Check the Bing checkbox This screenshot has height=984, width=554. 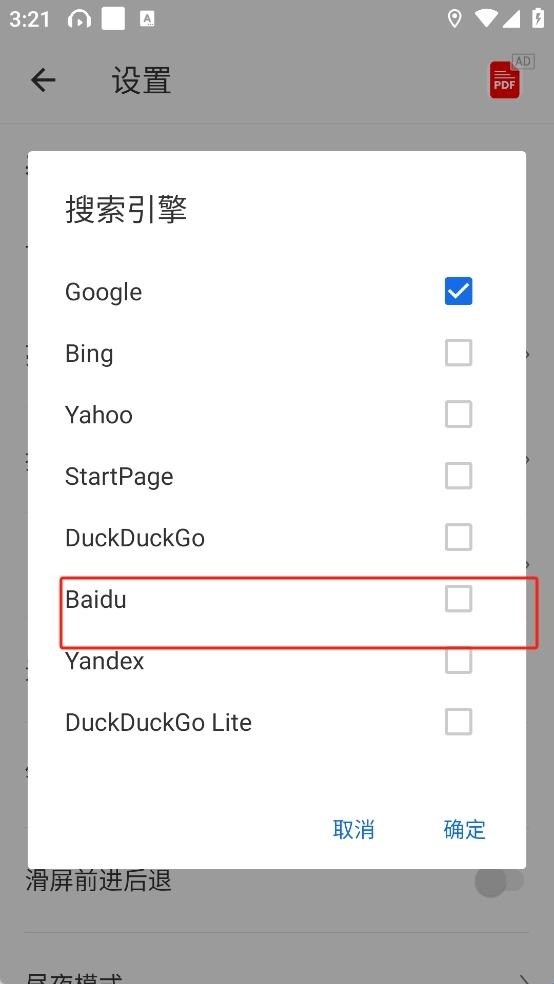click(459, 353)
